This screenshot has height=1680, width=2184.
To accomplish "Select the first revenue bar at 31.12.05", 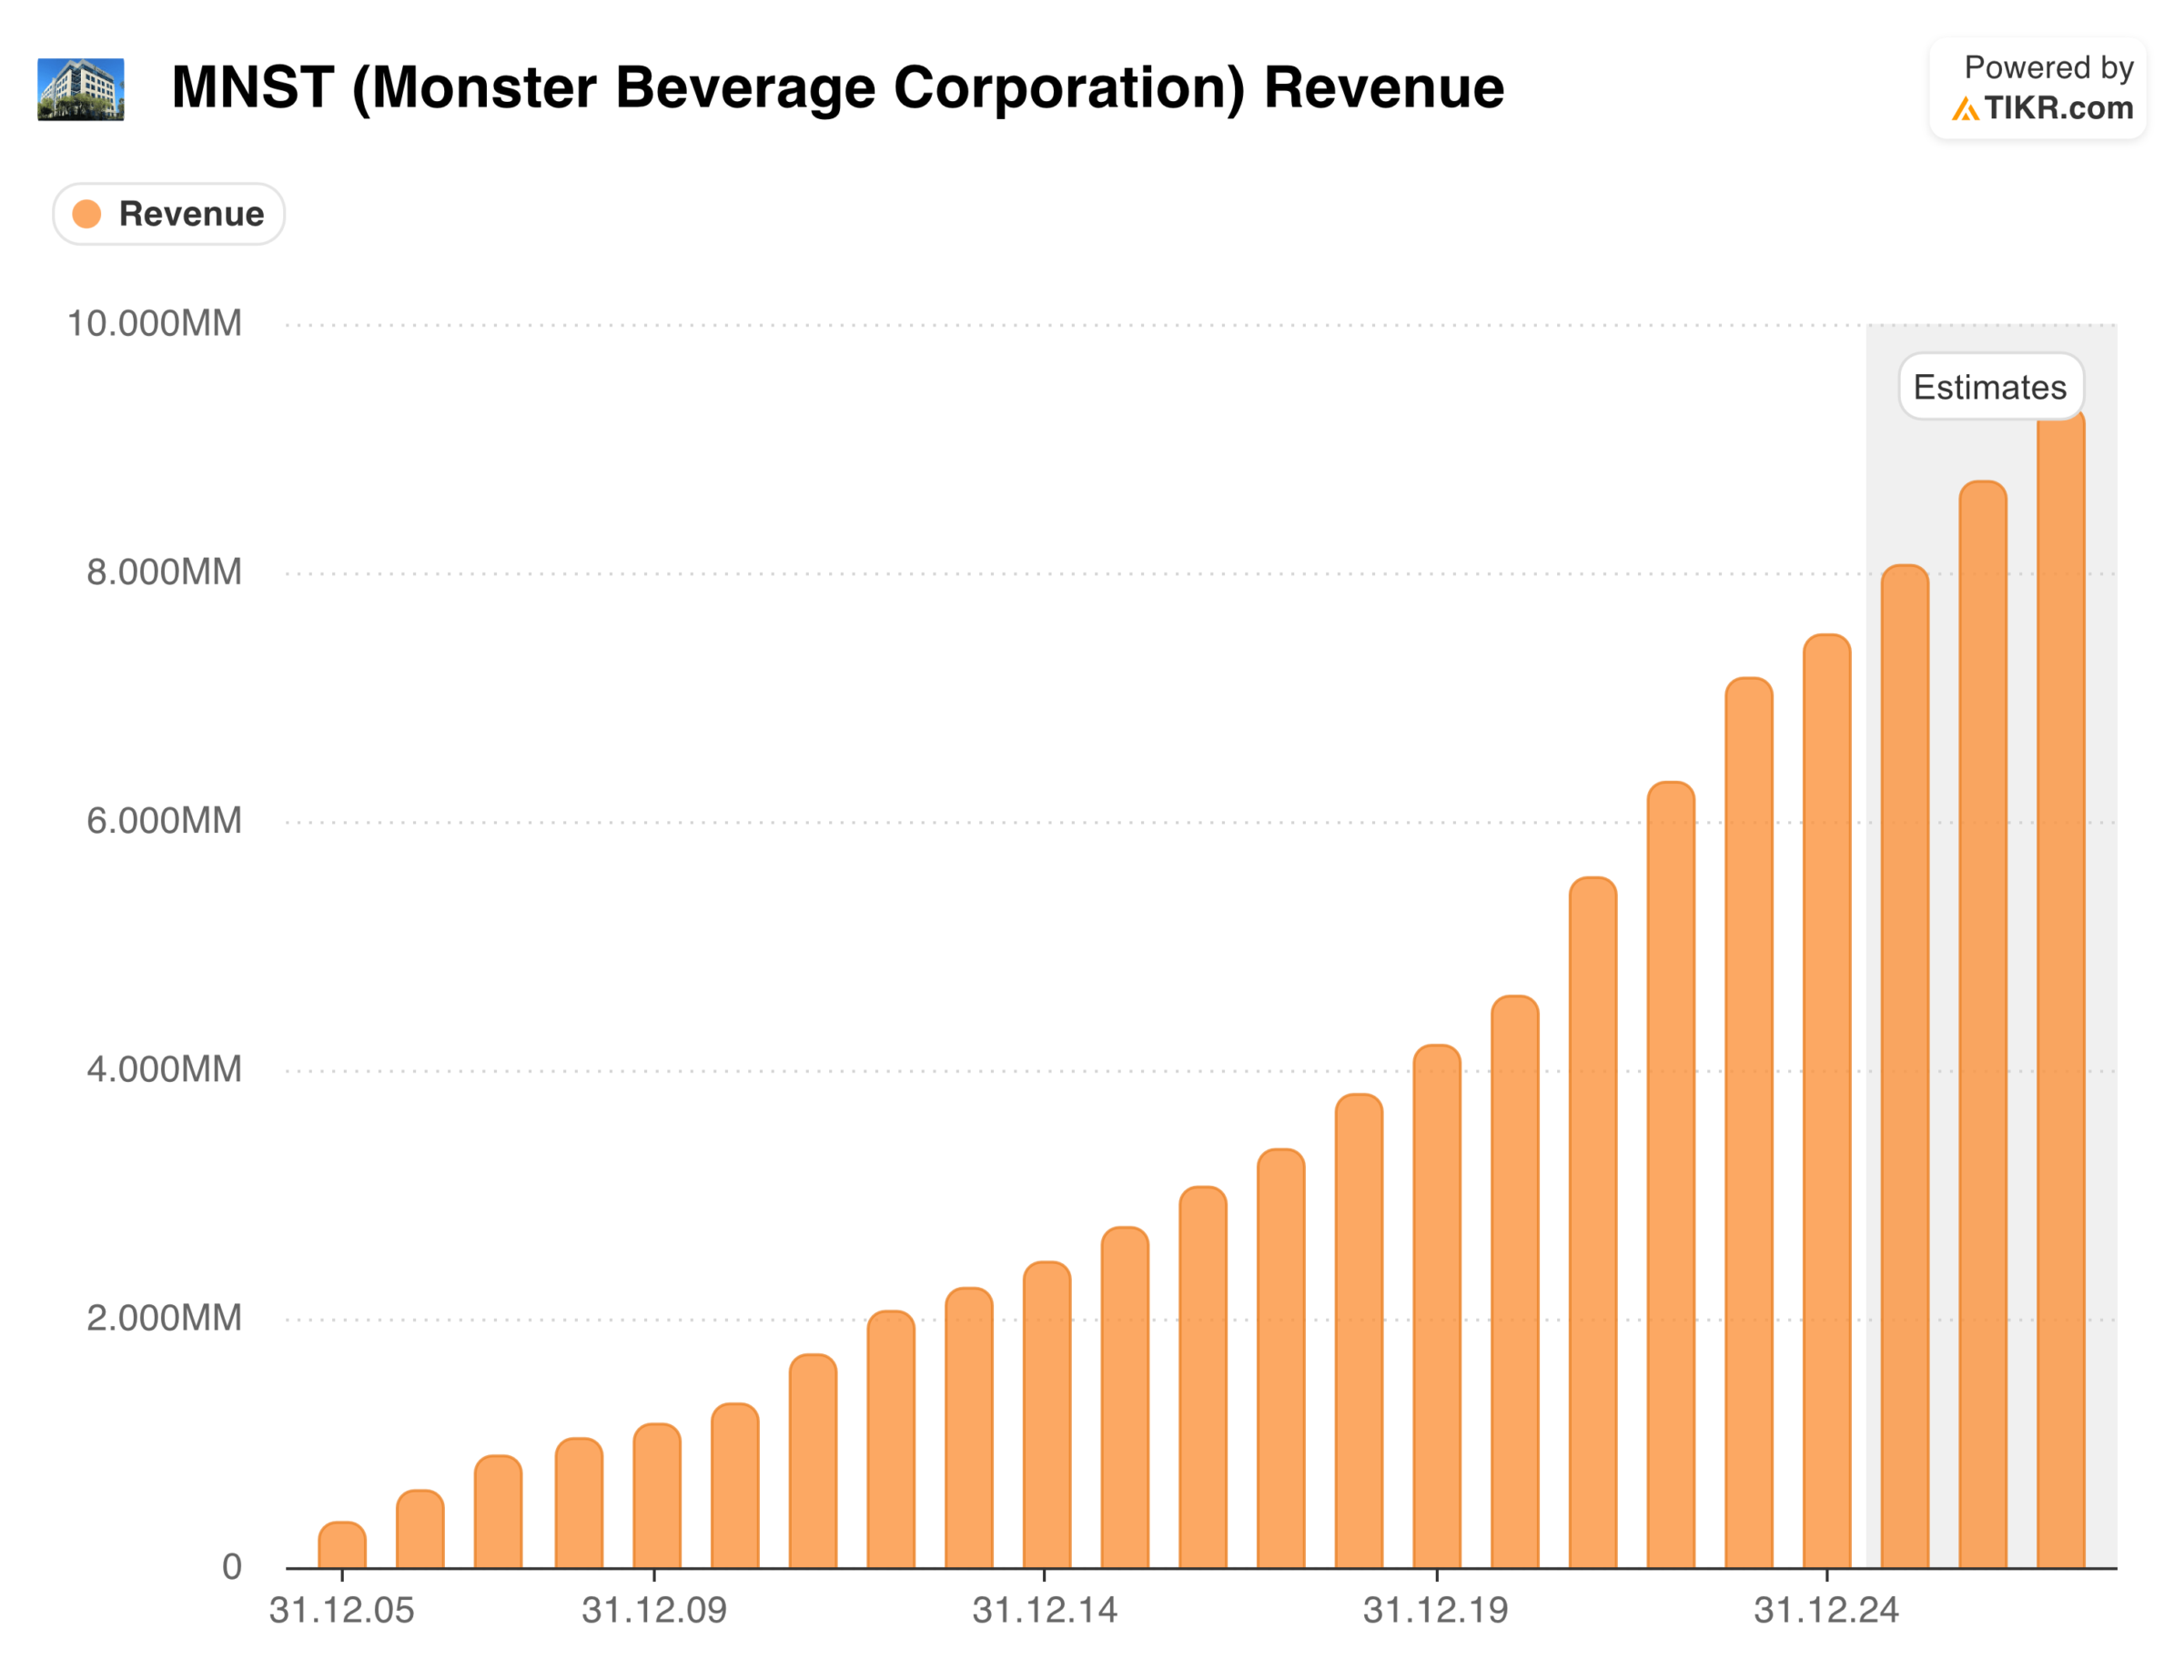I will pos(342,1546).
